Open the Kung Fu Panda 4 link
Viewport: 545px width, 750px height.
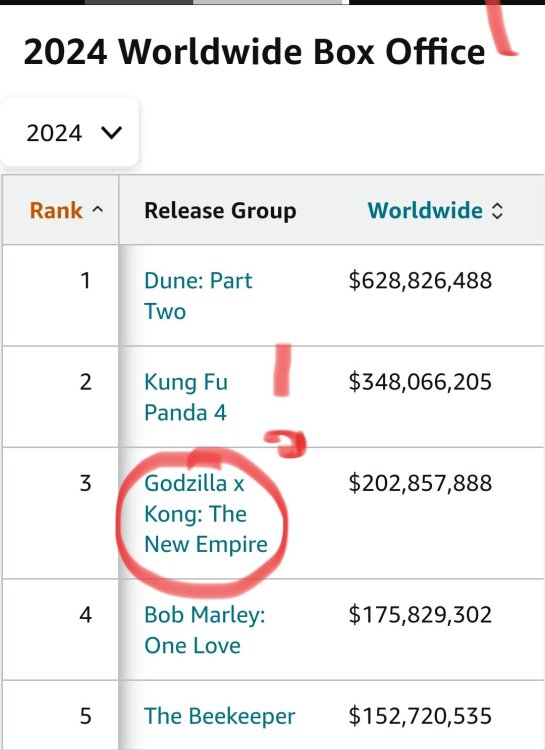tap(186, 397)
